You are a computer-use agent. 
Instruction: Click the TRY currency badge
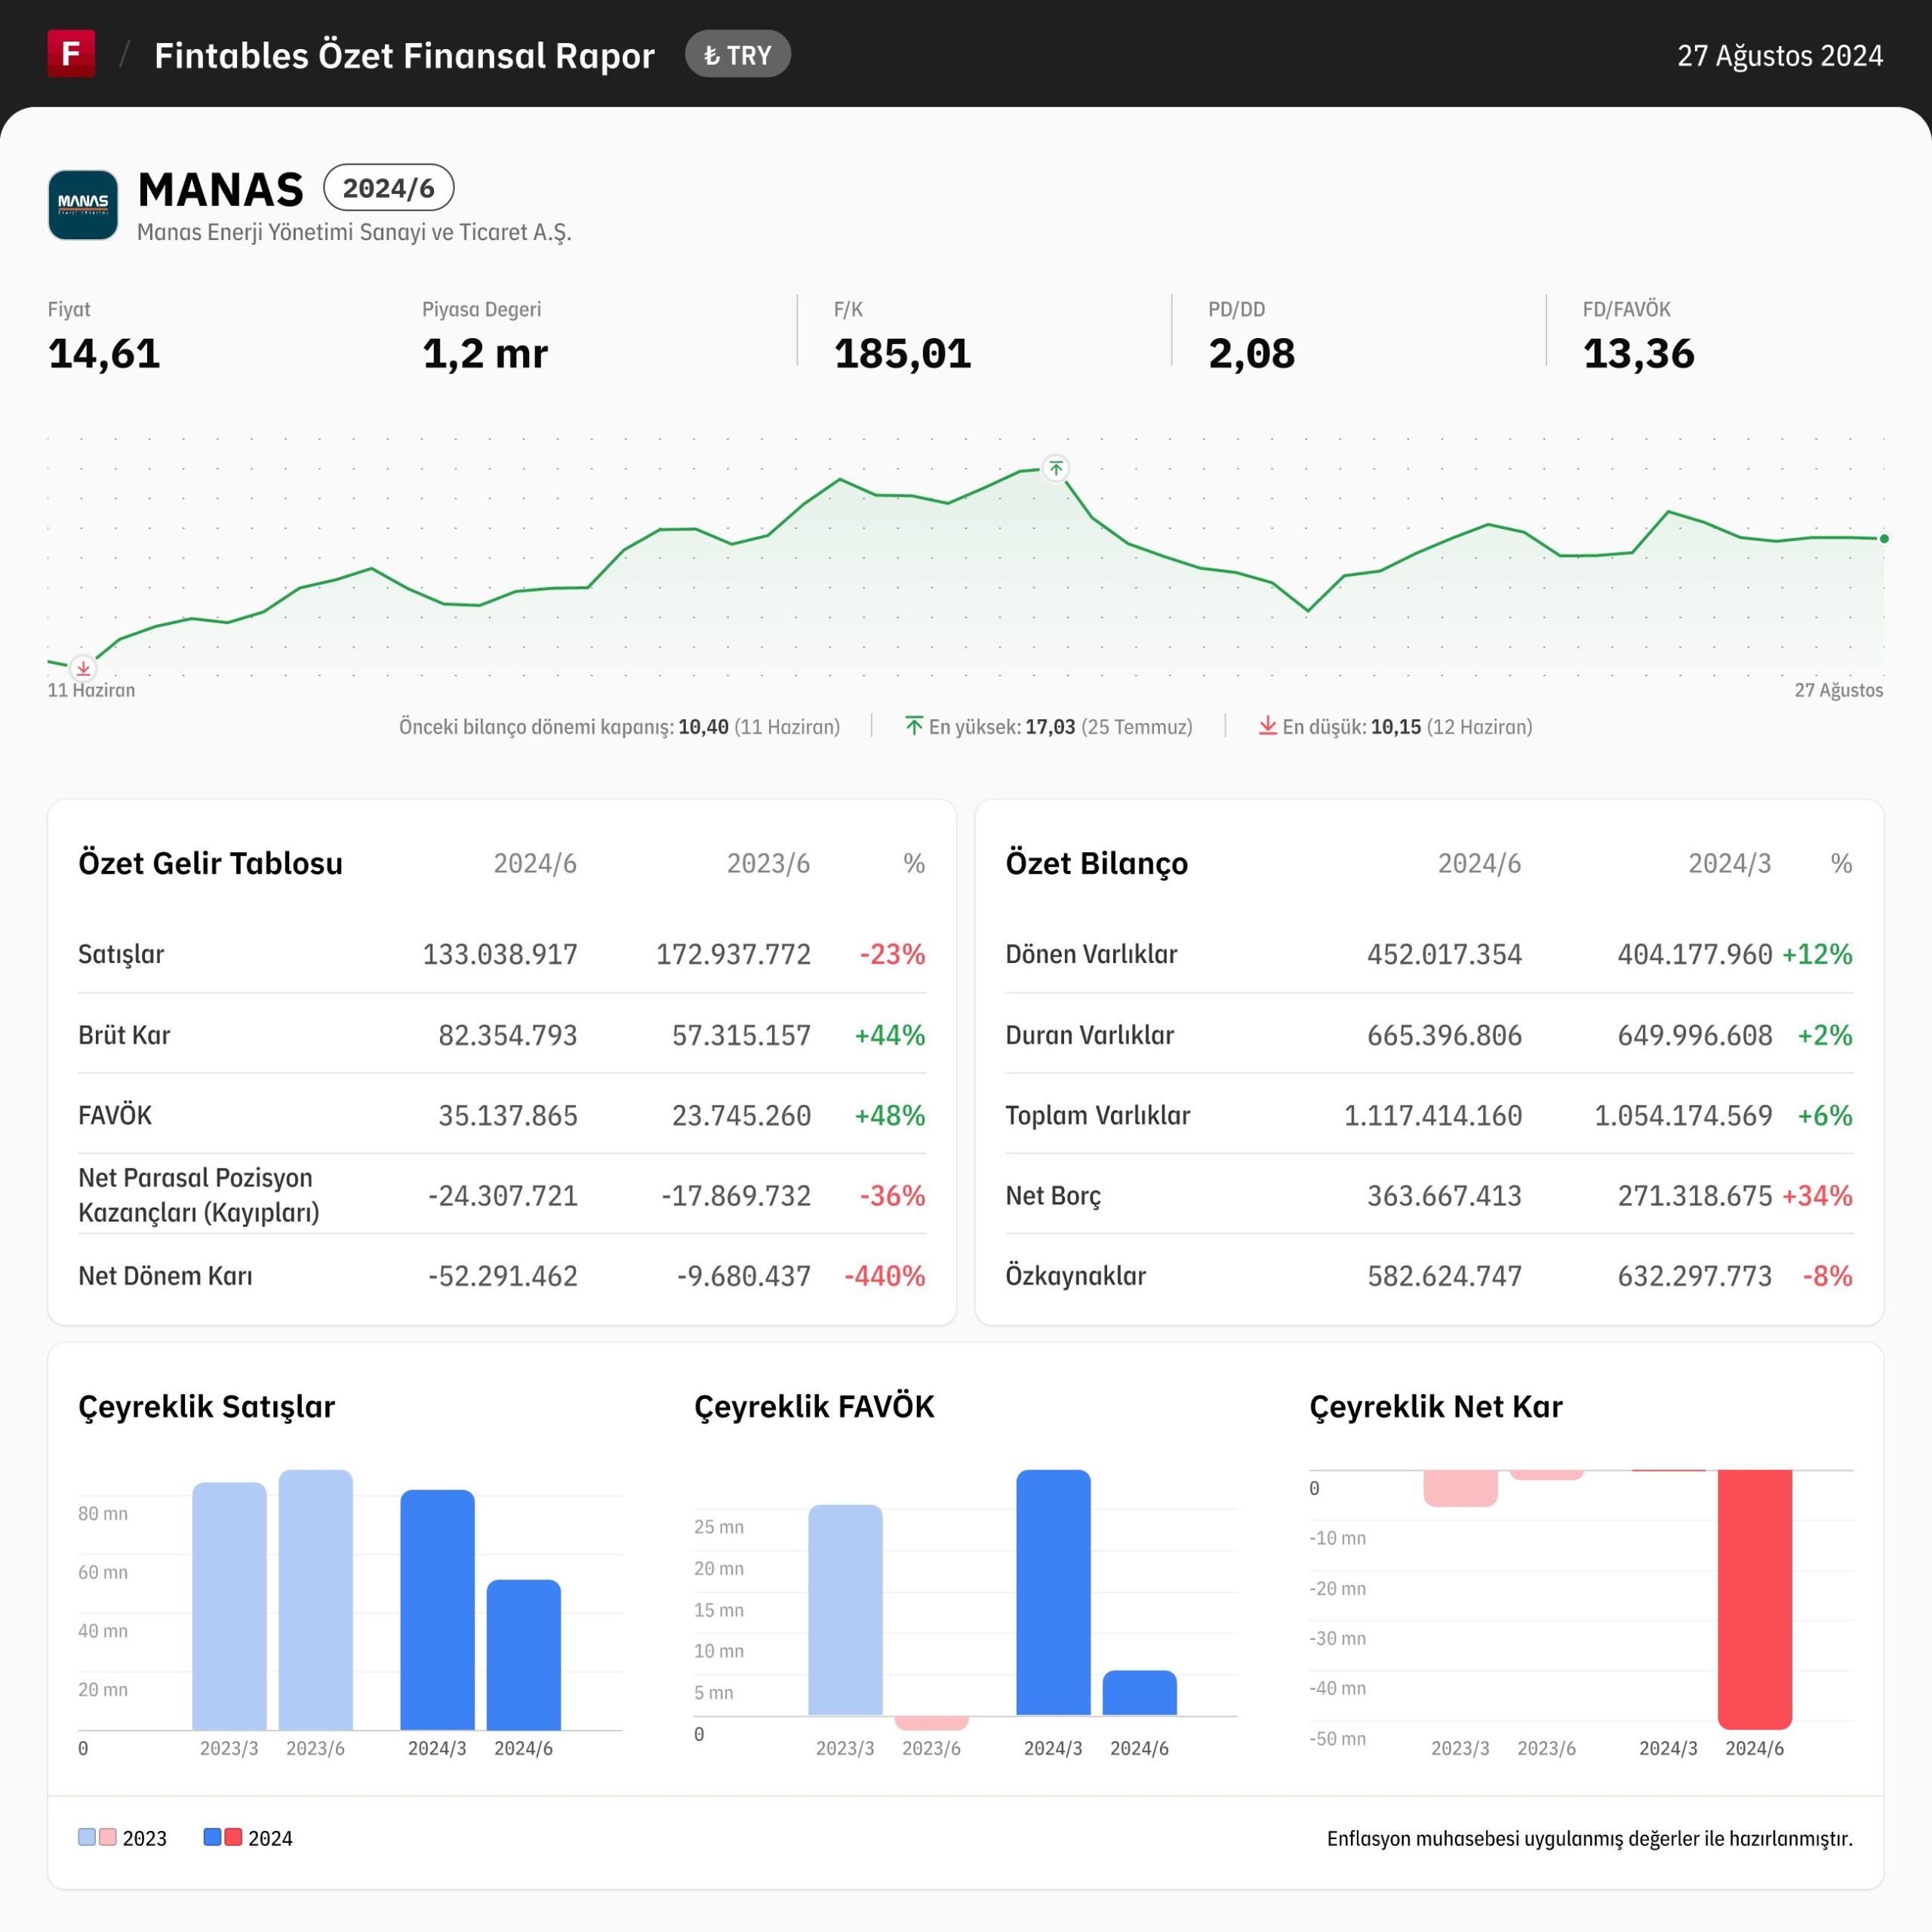pos(738,55)
